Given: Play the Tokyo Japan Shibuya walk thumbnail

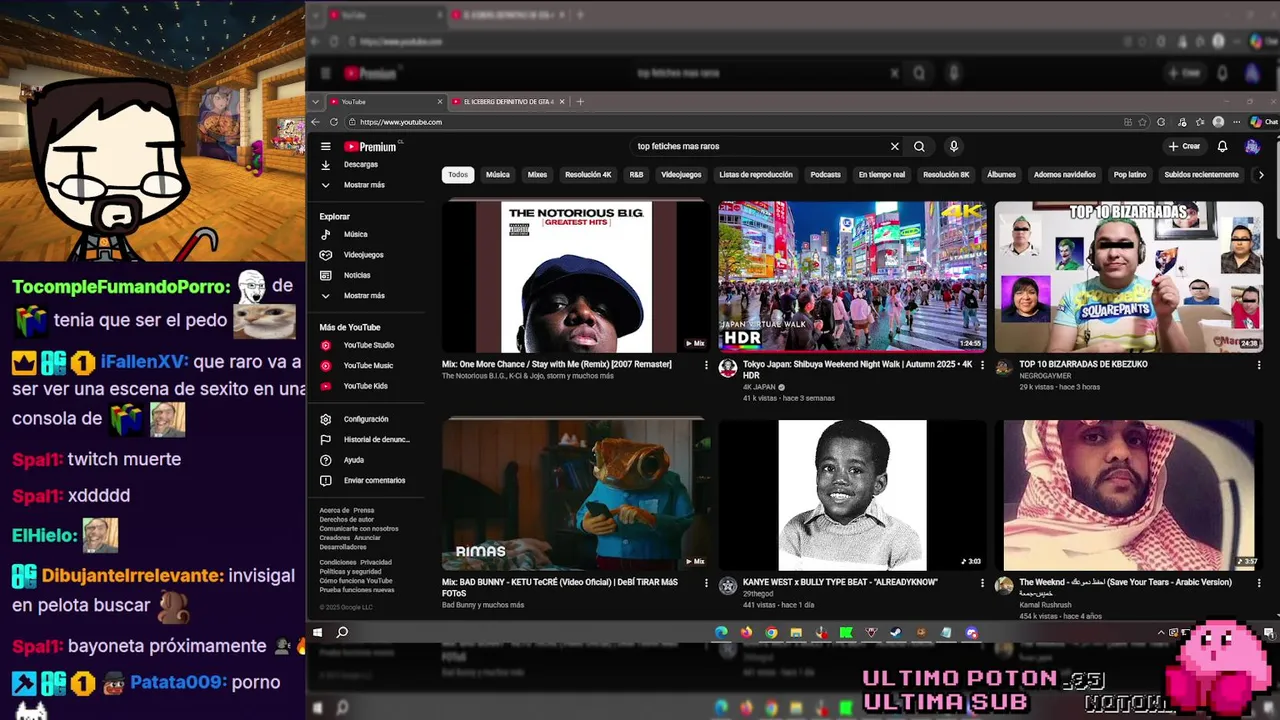Looking at the screenshot, I should pyautogui.click(x=852, y=277).
